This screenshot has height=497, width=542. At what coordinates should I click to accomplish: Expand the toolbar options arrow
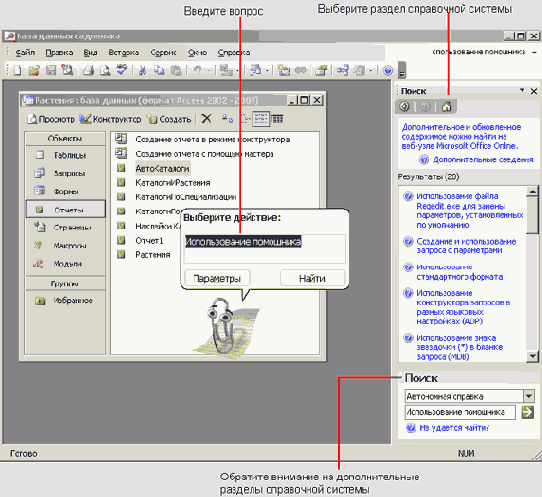pos(402,71)
